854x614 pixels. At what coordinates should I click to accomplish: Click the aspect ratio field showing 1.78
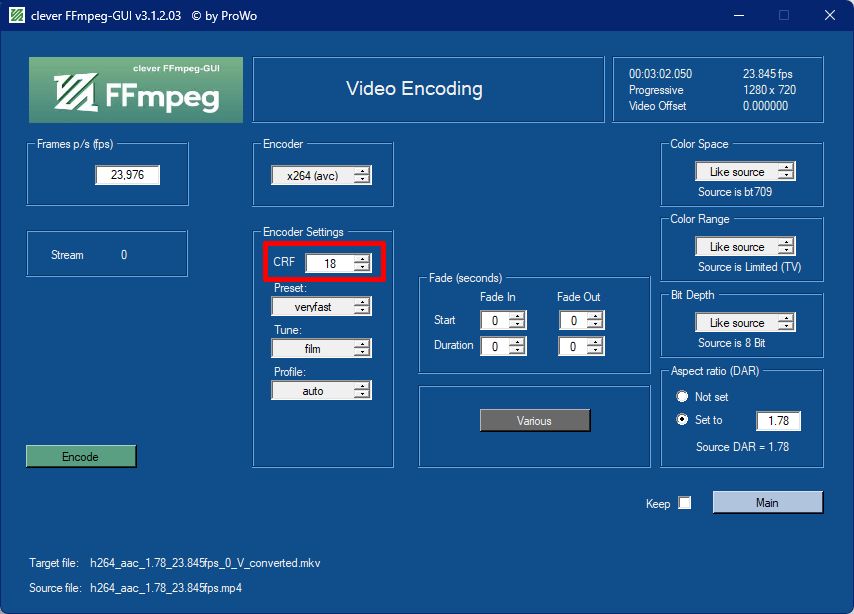tap(779, 421)
